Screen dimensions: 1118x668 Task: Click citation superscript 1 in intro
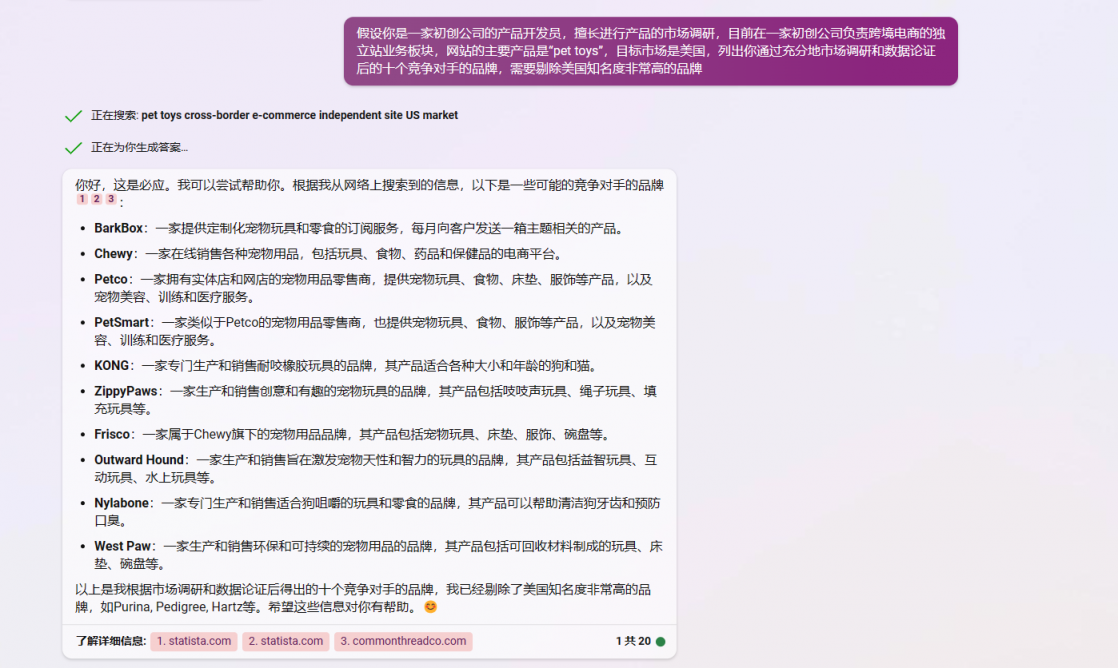[x=82, y=200]
